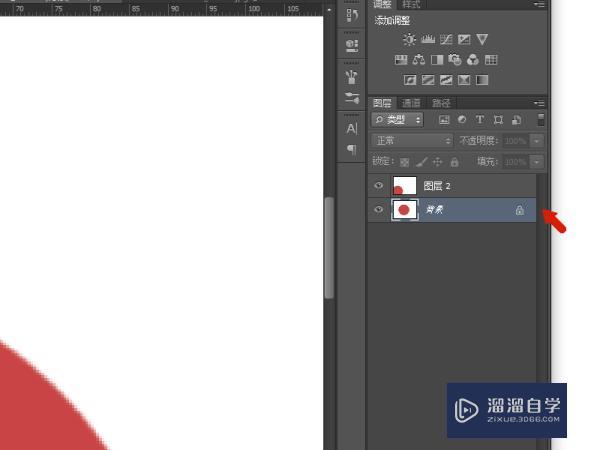Click the canvas scroll-up arrow
Screen dimensions: 600x450
tap(329, 10)
